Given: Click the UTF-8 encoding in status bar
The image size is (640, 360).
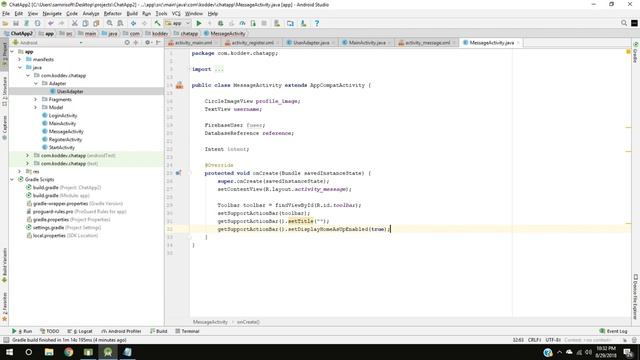Looking at the screenshot, I should (x=553, y=340).
